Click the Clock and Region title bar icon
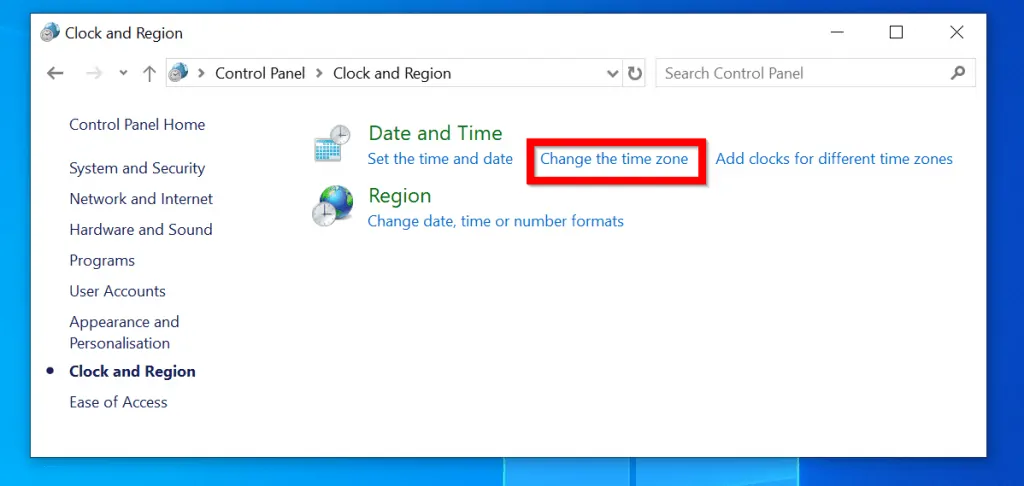The width and height of the screenshot is (1024, 486). pos(50,33)
